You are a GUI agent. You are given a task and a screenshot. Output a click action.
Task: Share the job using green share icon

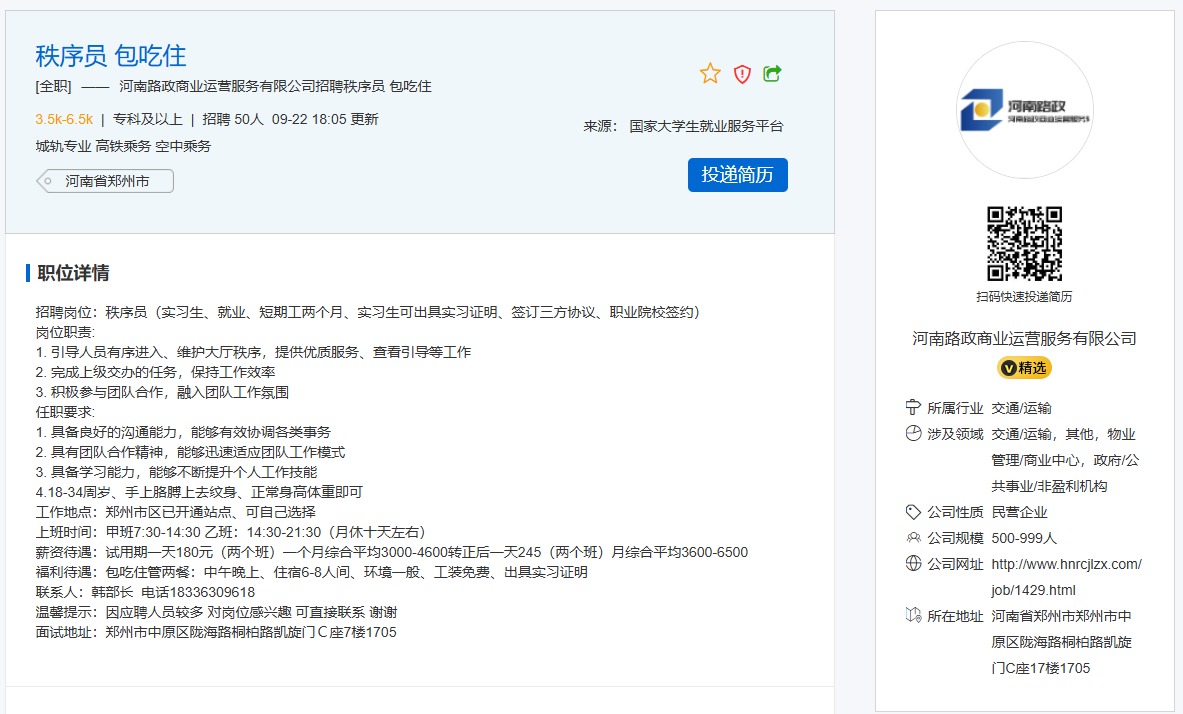(772, 73)
